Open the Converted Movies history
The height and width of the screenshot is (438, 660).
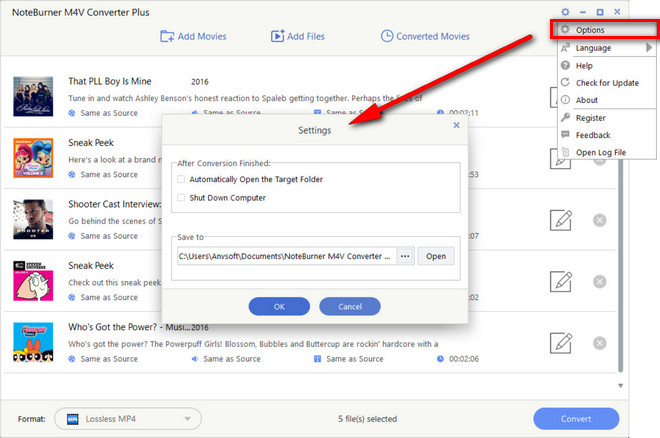pyautogui.click(x=425, y=36)
